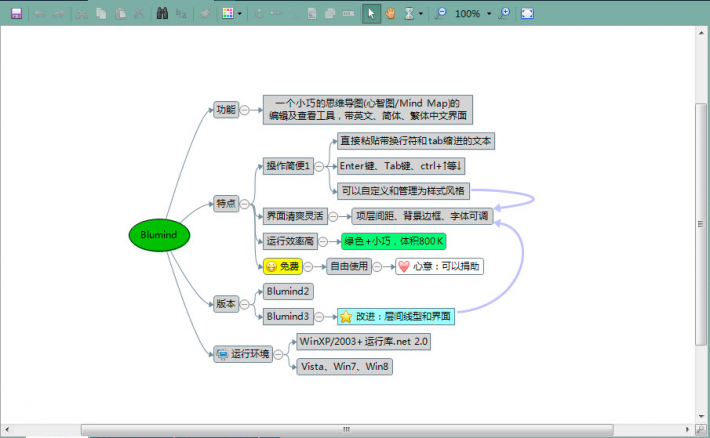Select the hand pan tool
This screenshot has height=438, width=710.
click(x=390, y=14)
